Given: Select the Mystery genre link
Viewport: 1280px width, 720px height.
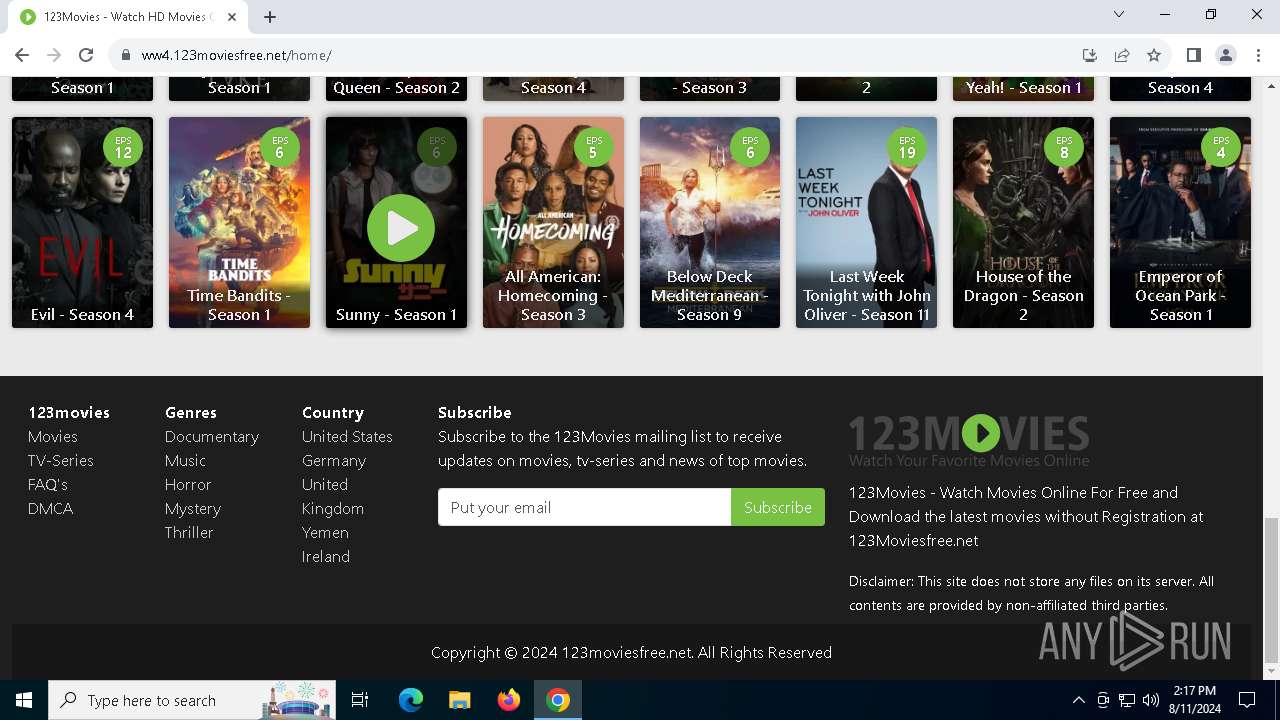Looking at the screenshot, I should 193,509.
